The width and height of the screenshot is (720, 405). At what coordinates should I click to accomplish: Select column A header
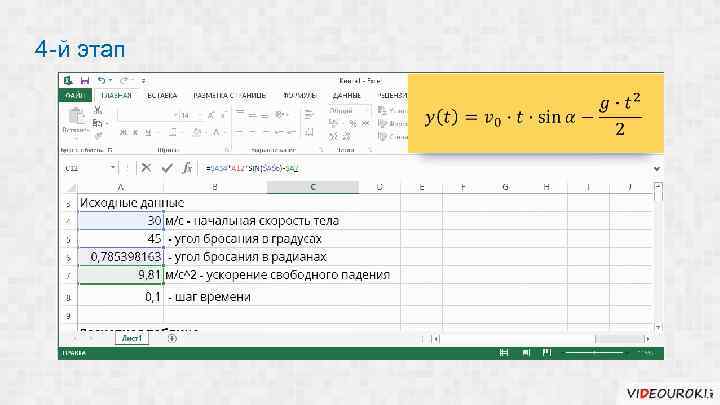click(121, 187)
